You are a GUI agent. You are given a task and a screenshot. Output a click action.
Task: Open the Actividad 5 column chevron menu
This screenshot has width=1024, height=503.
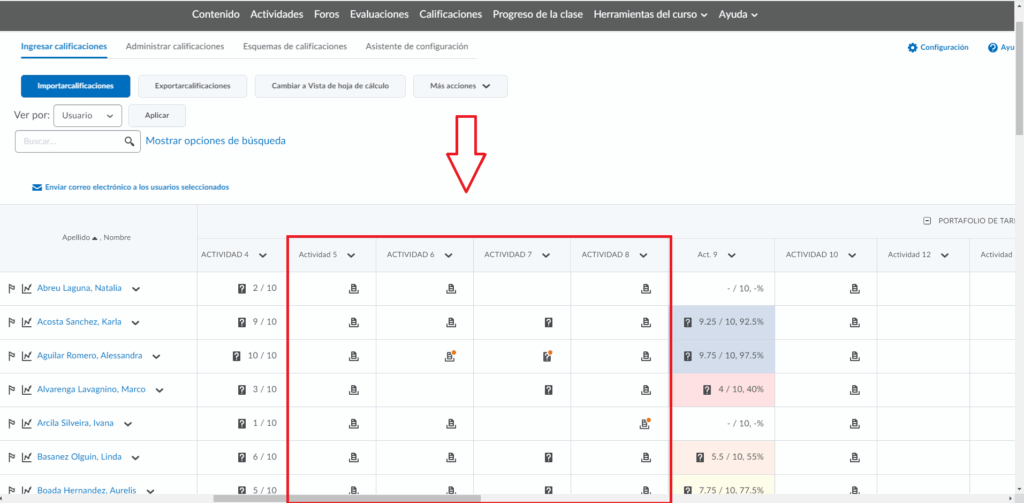pyautogui.click(x=351, y=255)
